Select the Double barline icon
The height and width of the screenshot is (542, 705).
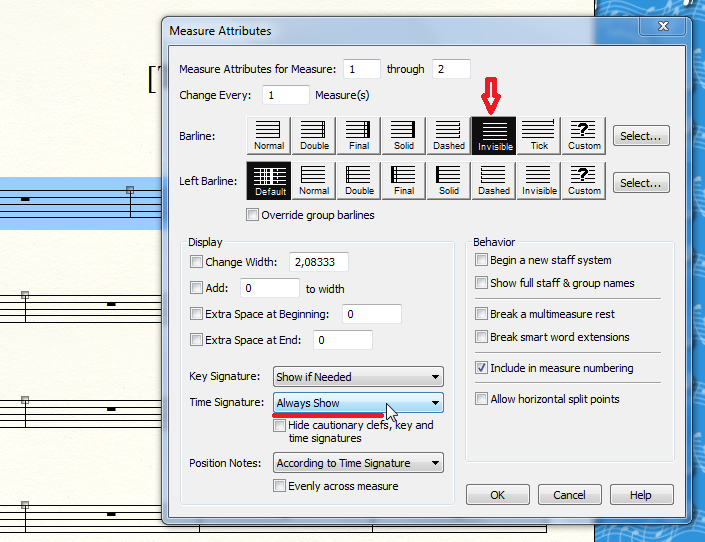tap(314, 135)
